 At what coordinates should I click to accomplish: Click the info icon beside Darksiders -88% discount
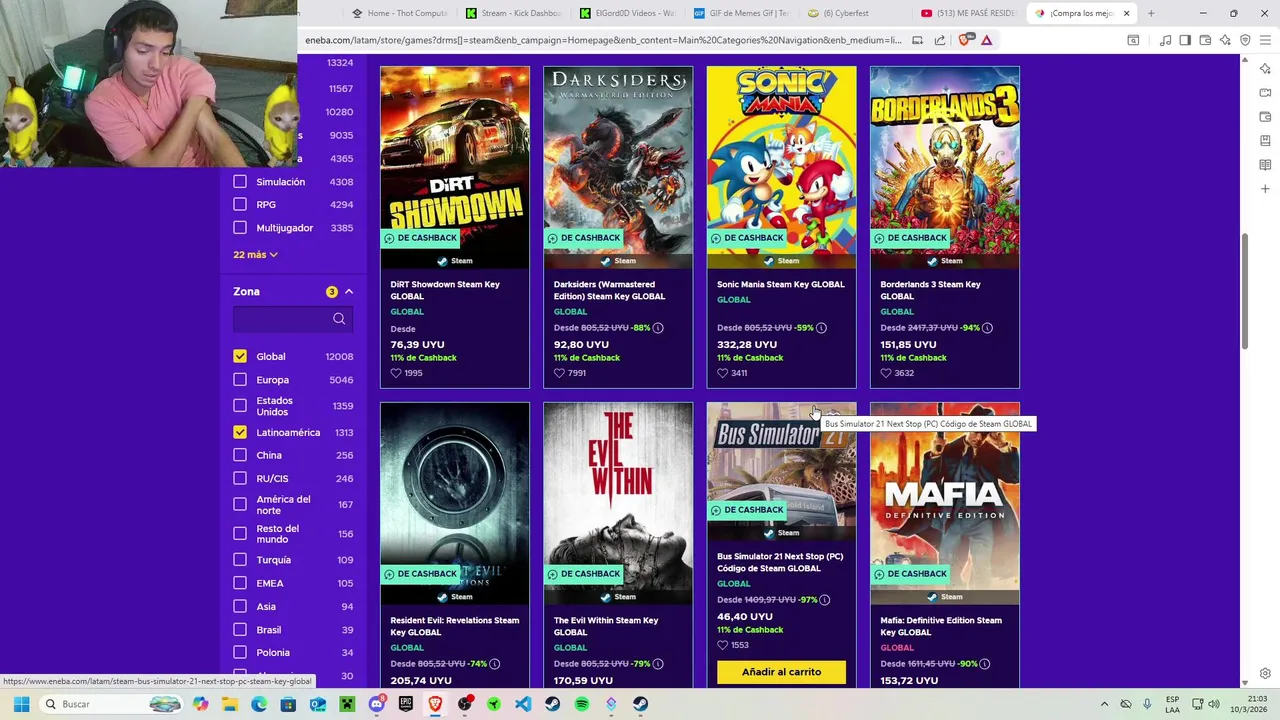[x=658, y=328]
